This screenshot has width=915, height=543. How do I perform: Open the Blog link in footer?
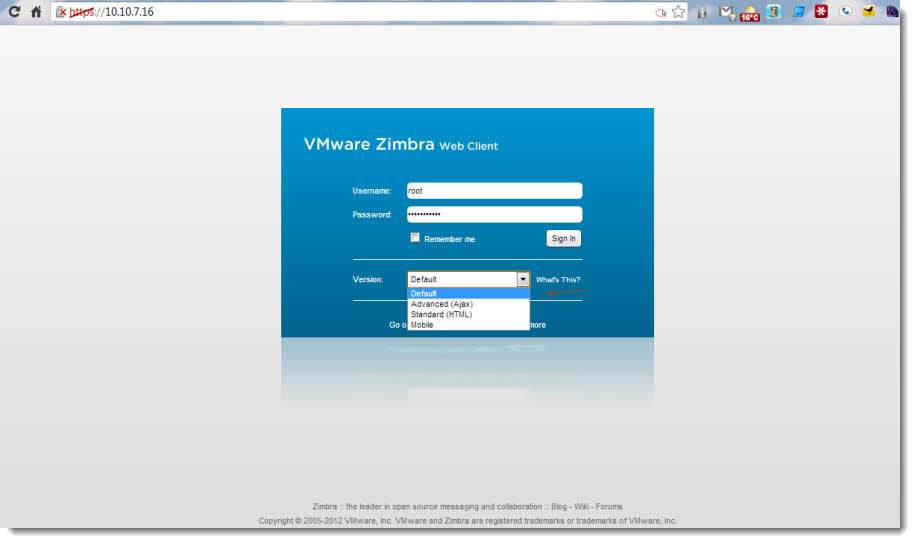pos(558,507)
